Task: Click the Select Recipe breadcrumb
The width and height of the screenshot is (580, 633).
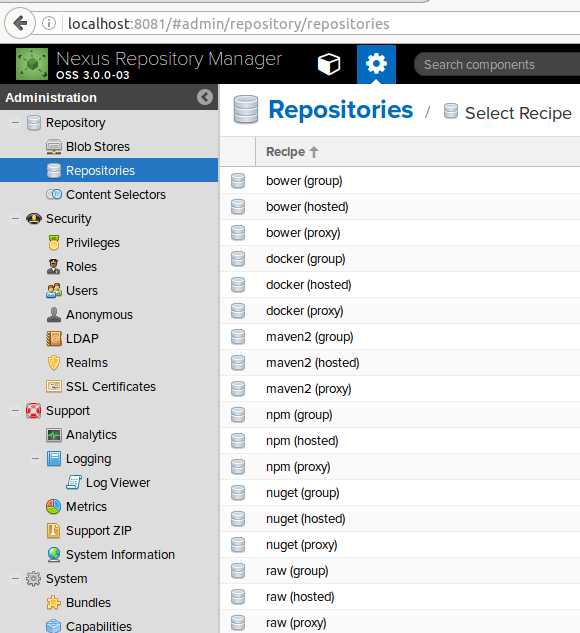Action: [x=518, y=113]
